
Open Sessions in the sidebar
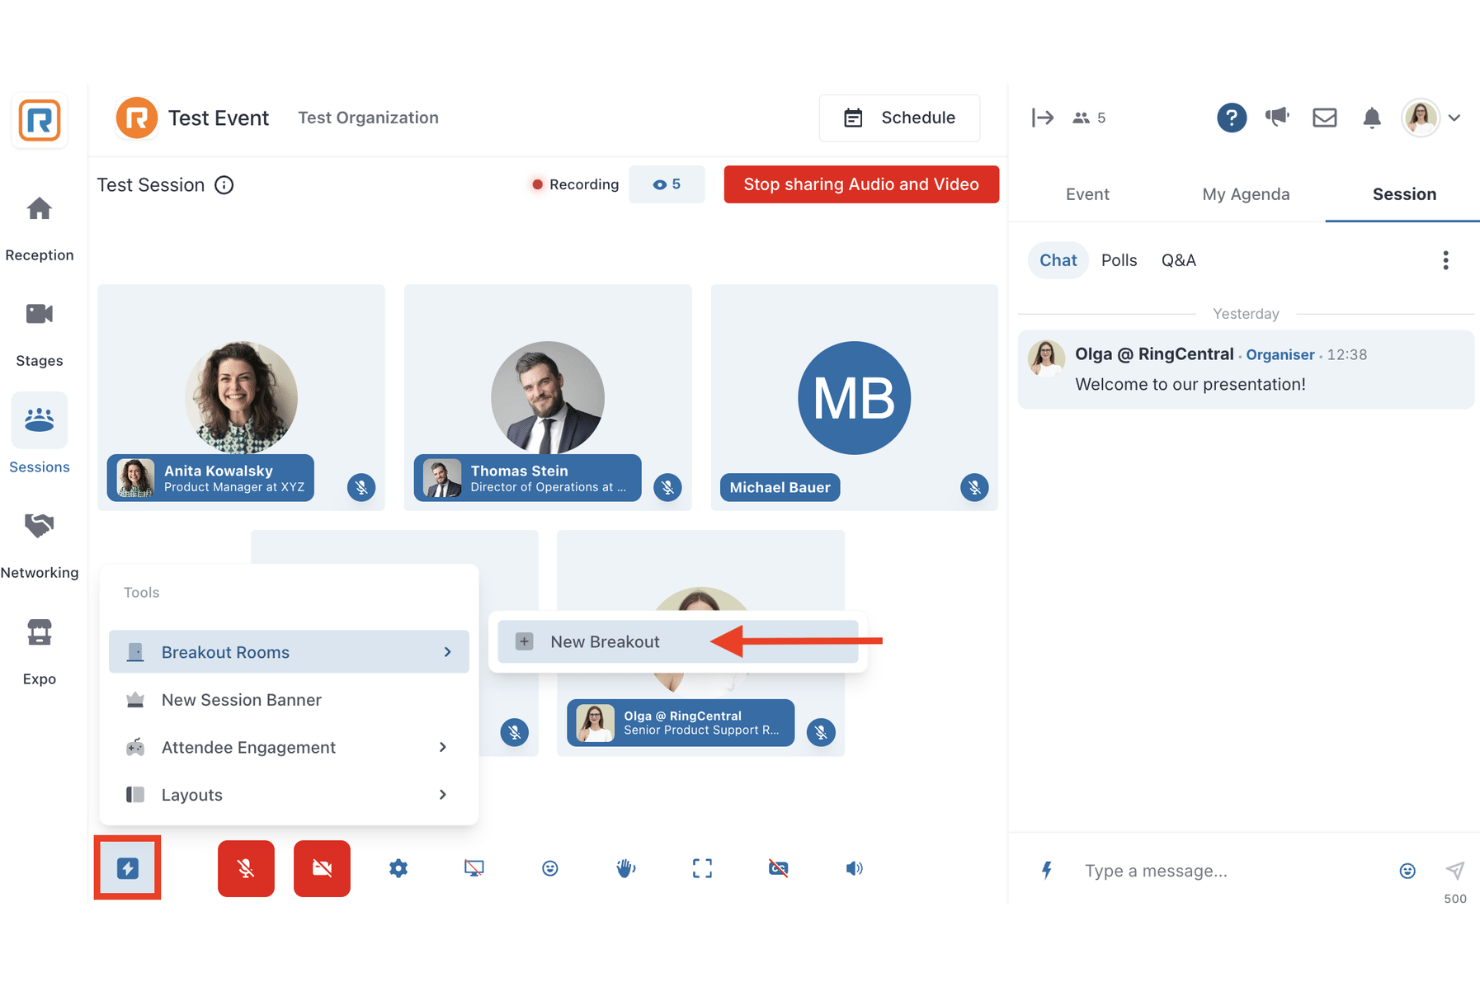[39, 435]
